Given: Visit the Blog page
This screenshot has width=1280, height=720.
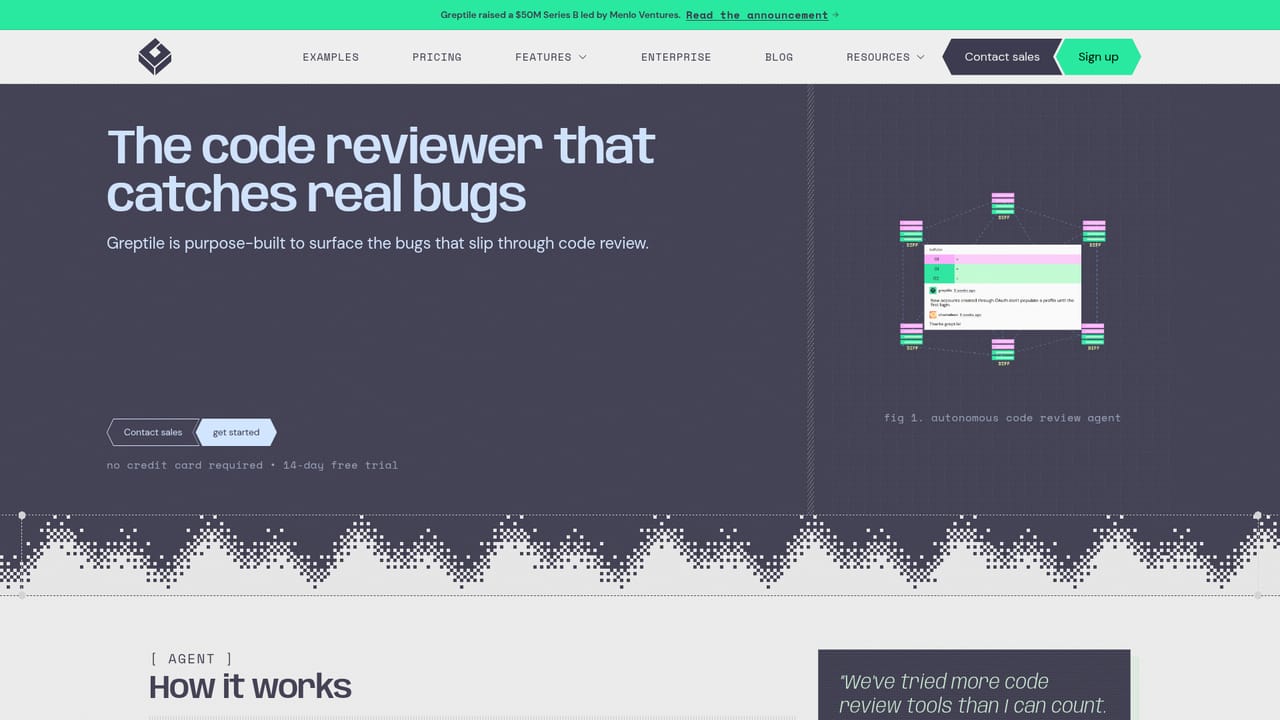Looking at the screenshot, I should click(x=779, y=57).
